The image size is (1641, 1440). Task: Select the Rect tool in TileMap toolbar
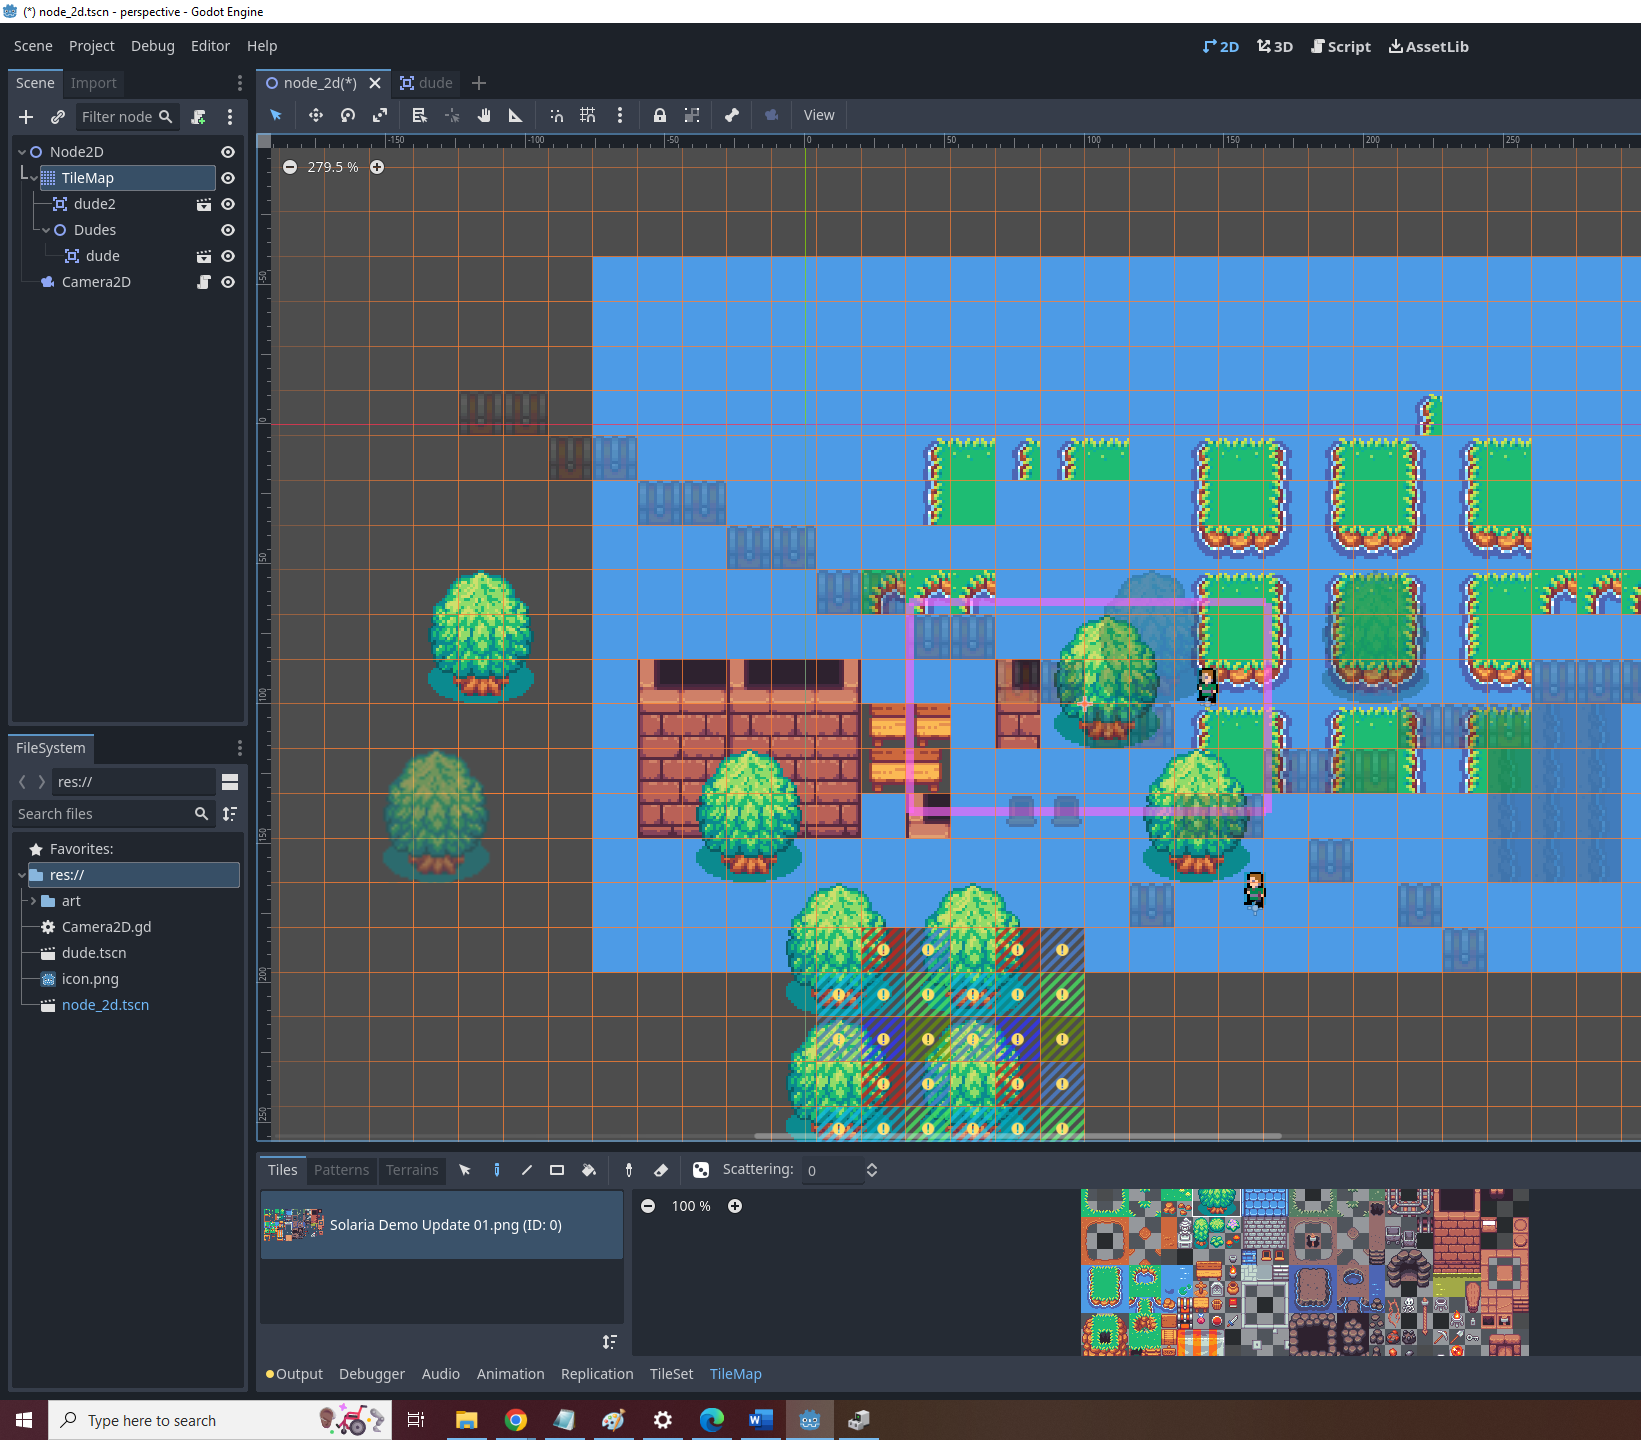pos(557,1170)
